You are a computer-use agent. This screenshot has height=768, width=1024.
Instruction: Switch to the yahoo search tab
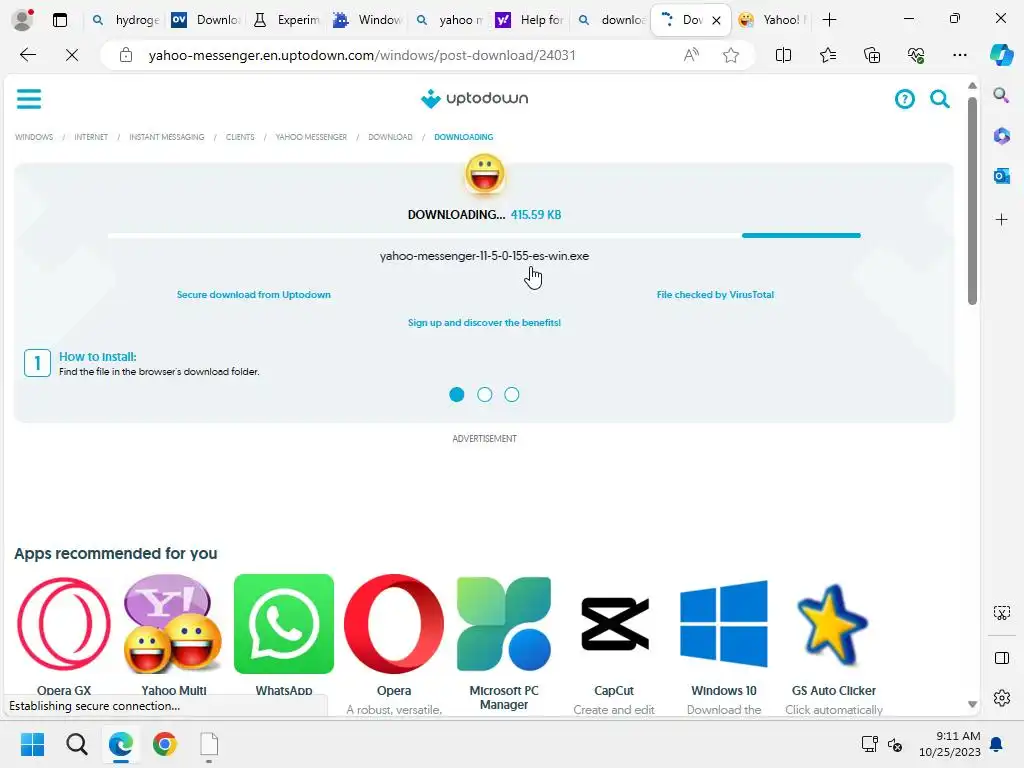[449, 20]
